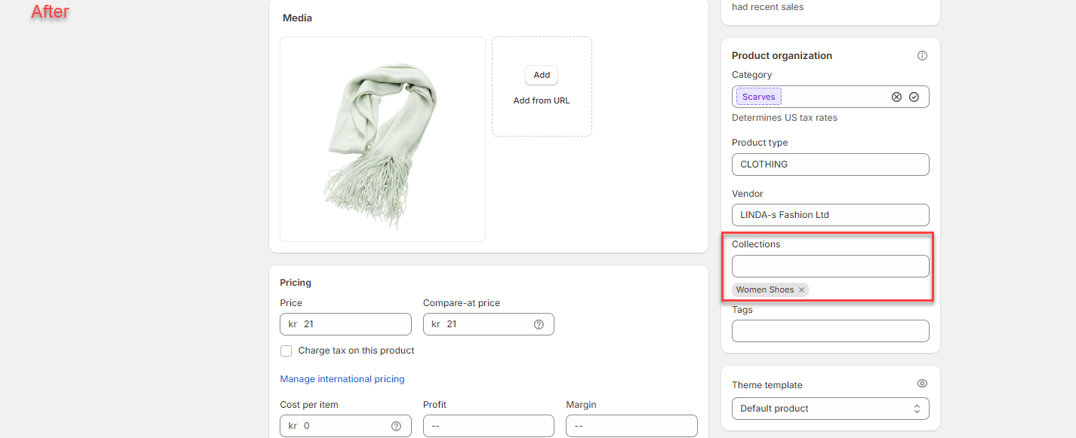Image resolution: width=1076 pixels, height=438 pixels.
Task: Edit the Vendor field LINDA-s Fashion Ltd
Action: 830,215
